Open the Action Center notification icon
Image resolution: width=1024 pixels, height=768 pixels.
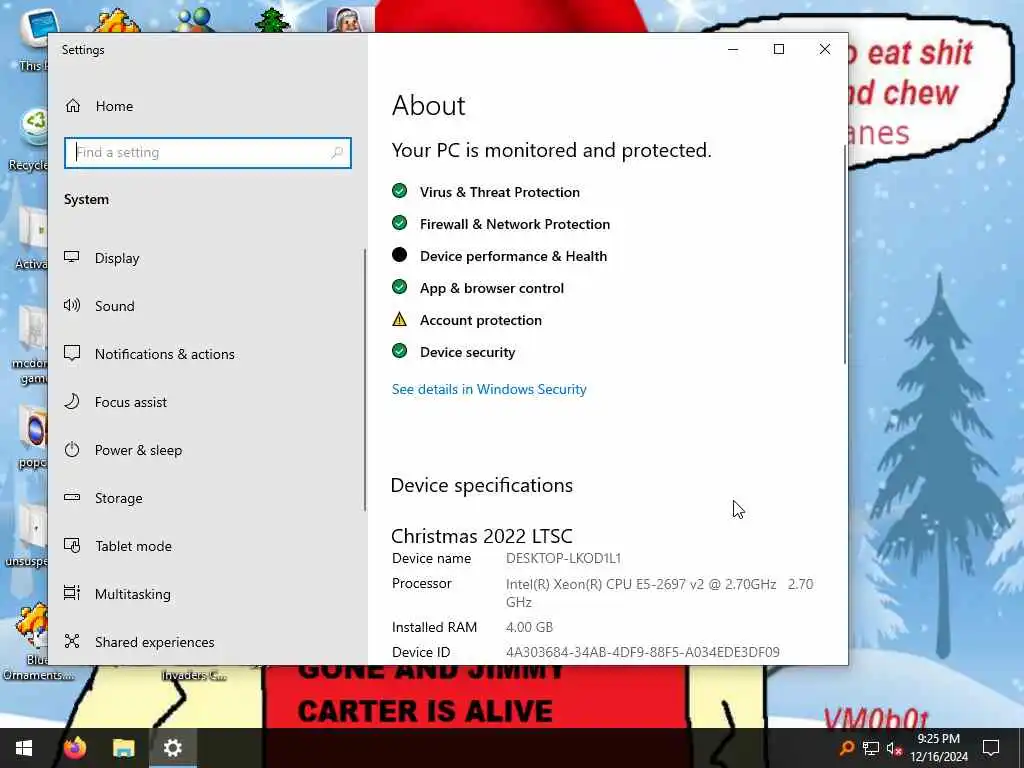coord(991,748)
